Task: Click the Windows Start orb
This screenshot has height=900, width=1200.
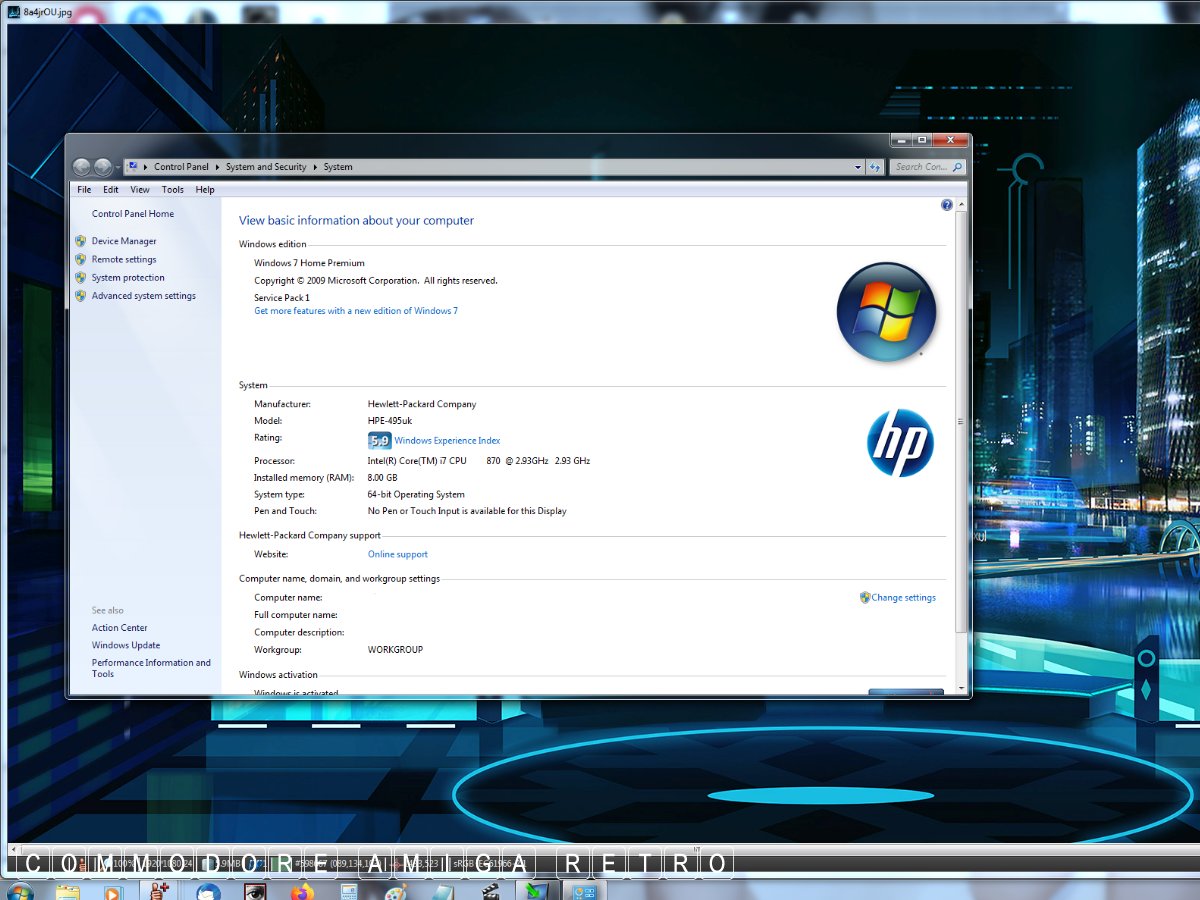Action: point(19,891)
